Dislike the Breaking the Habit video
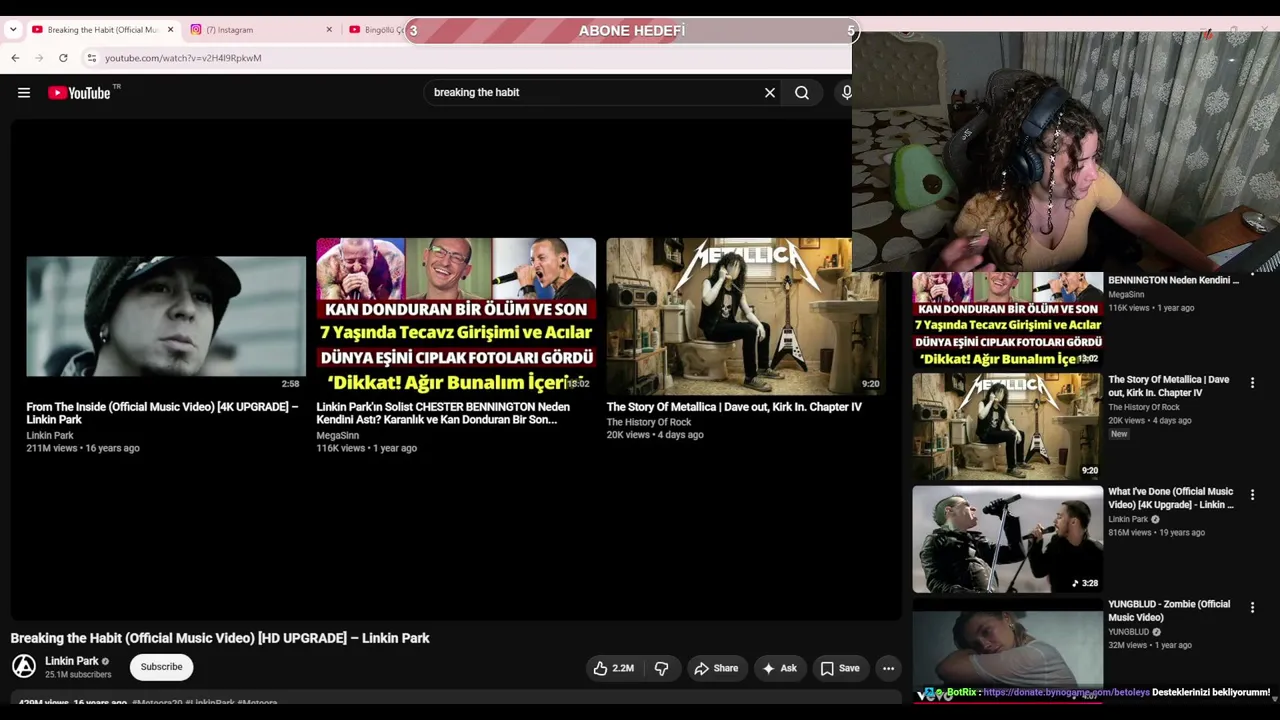The height and width of the screenshot is (720, 1280). tap(661, 668)
